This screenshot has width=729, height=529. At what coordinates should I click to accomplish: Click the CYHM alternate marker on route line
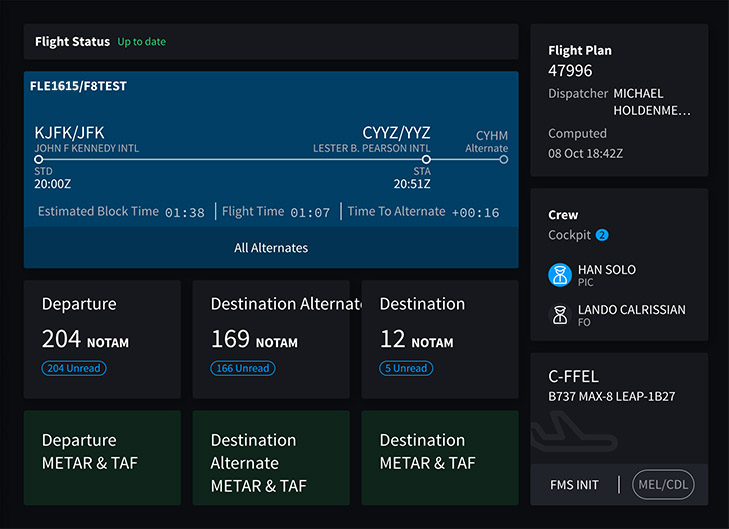[504, 159]
